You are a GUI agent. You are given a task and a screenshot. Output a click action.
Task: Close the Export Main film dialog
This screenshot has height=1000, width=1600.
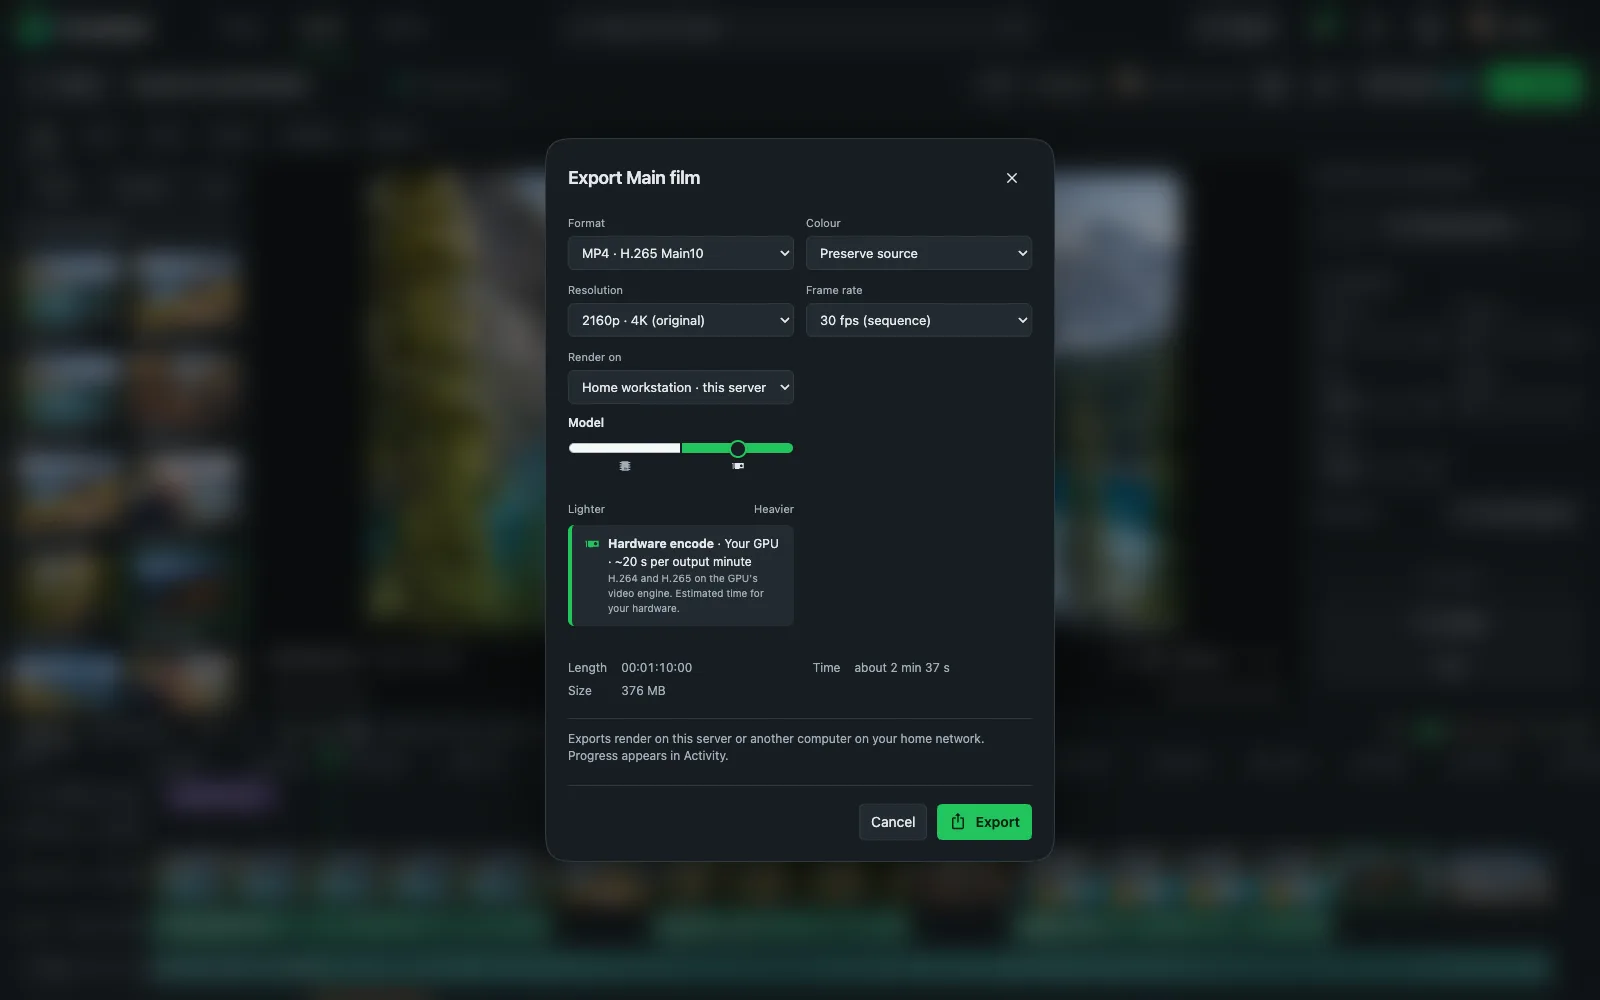(1012, 178)
